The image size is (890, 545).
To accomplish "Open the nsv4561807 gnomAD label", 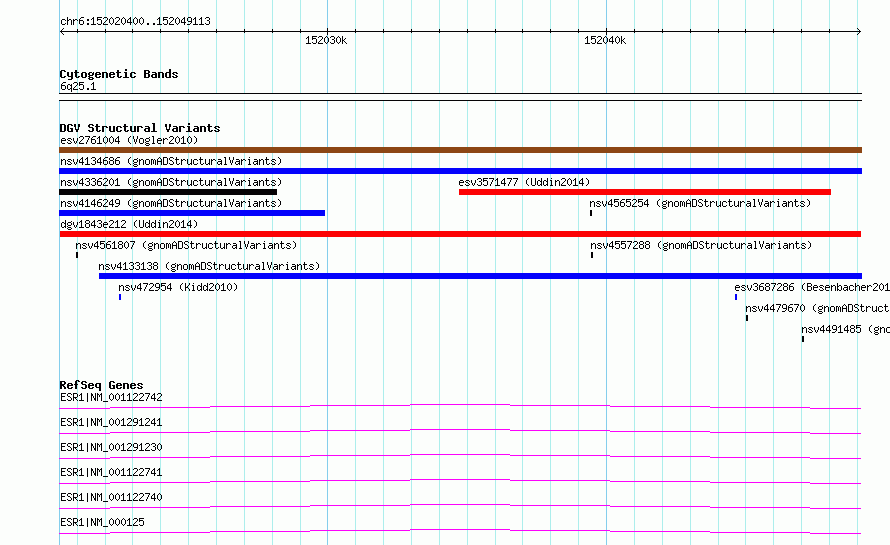I will [x=186, y=245].
